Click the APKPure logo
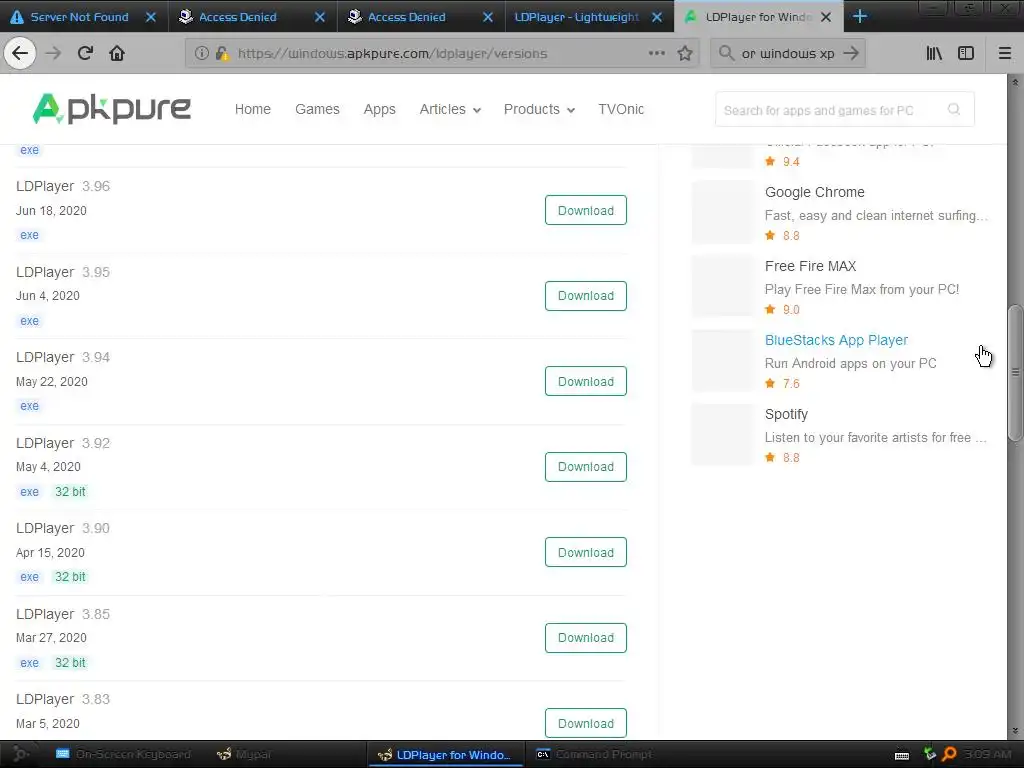Image resolution: width=1024 pixels, height=768 pixels. tap(112, 108)
